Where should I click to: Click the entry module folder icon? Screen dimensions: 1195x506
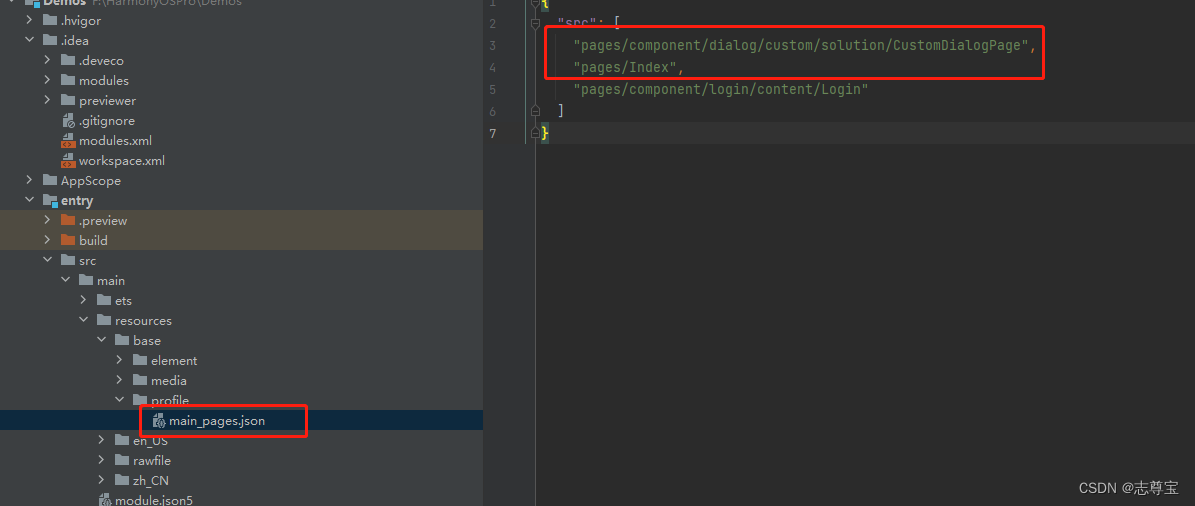click(x=50, y=200)
